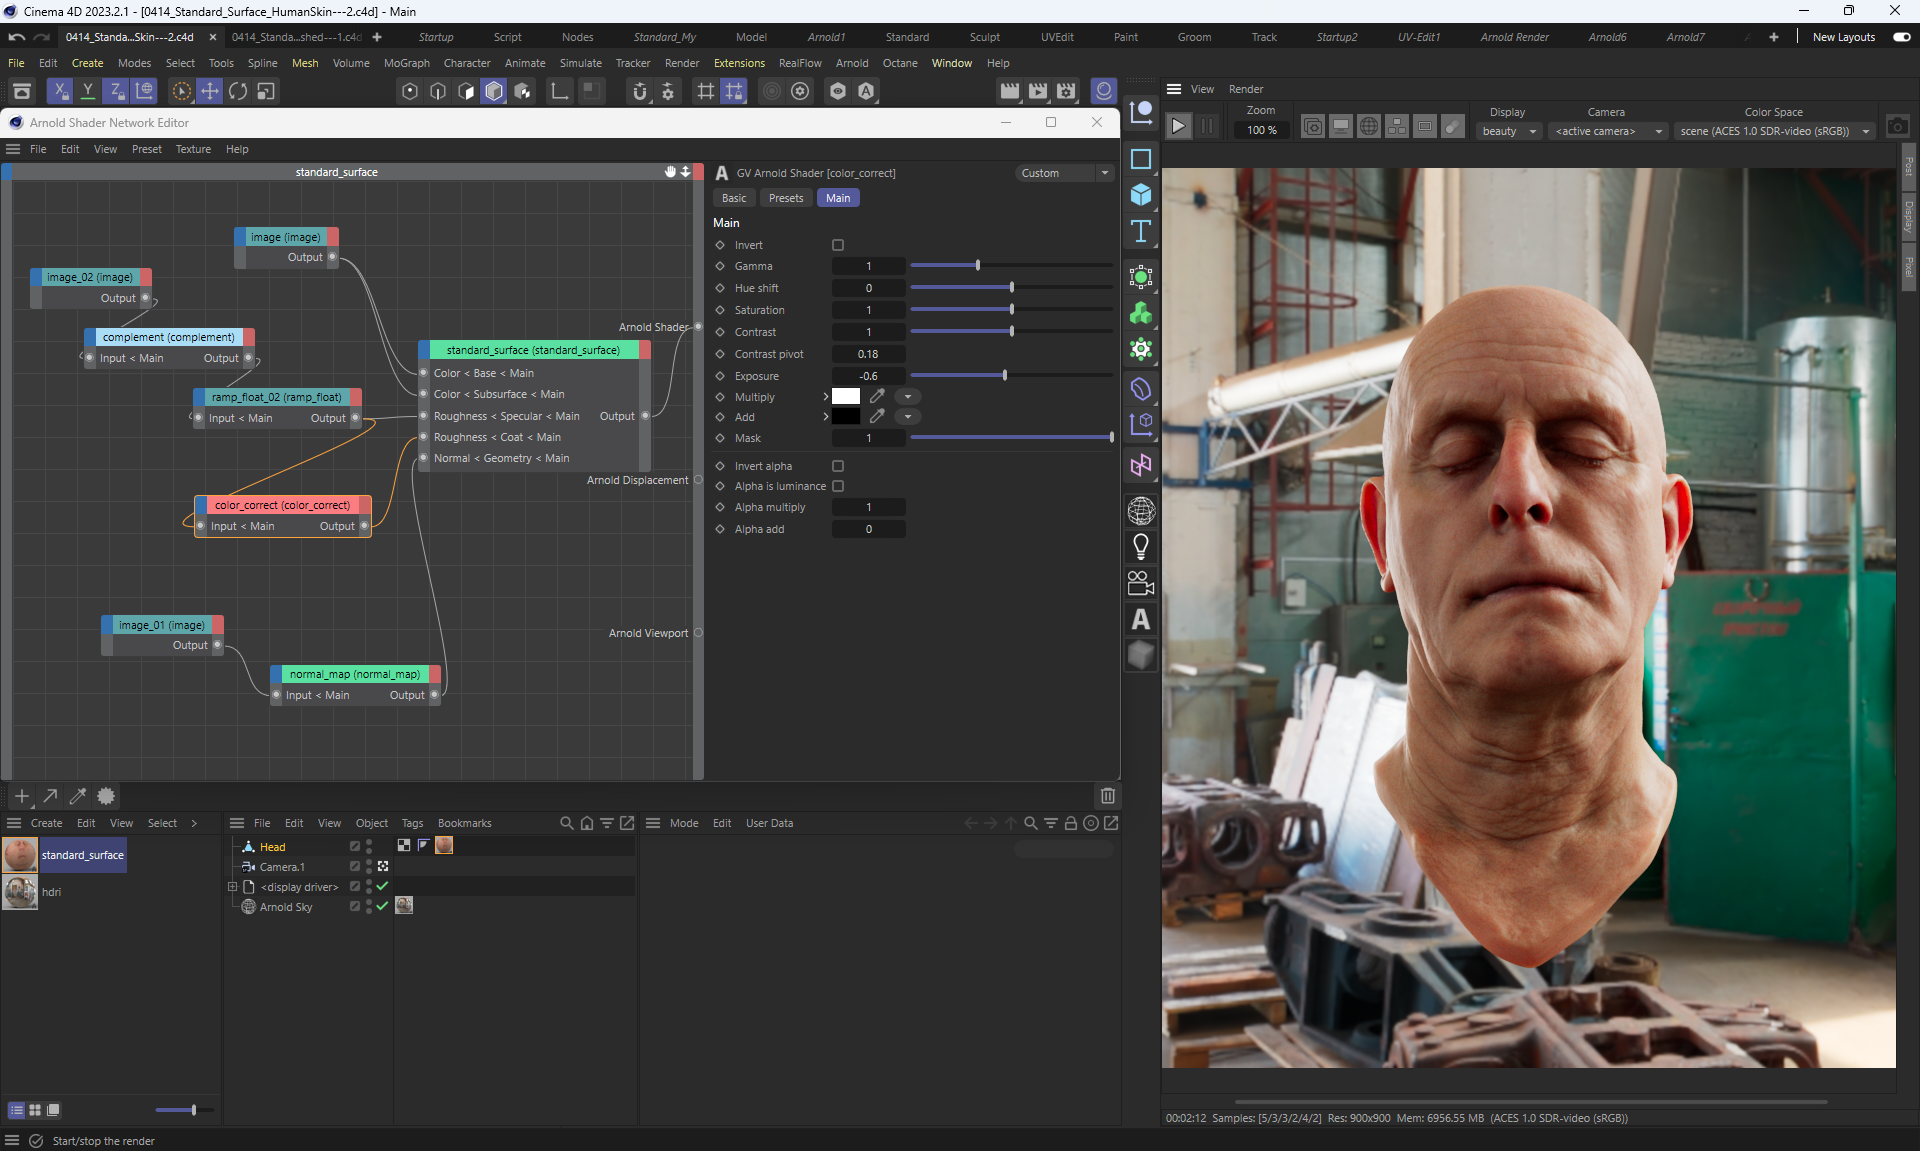
Task: Click the Exposure value field
Action: [868, 376]
